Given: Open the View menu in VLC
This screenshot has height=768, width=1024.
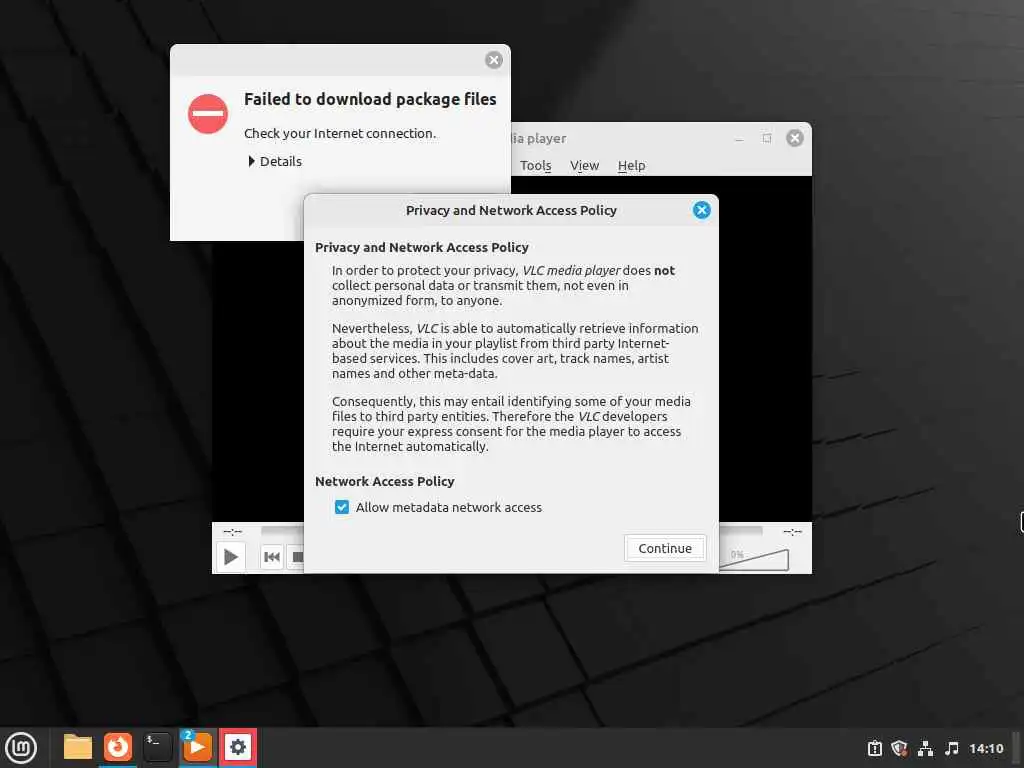Looking at the screenshot, I should [584, 166].
